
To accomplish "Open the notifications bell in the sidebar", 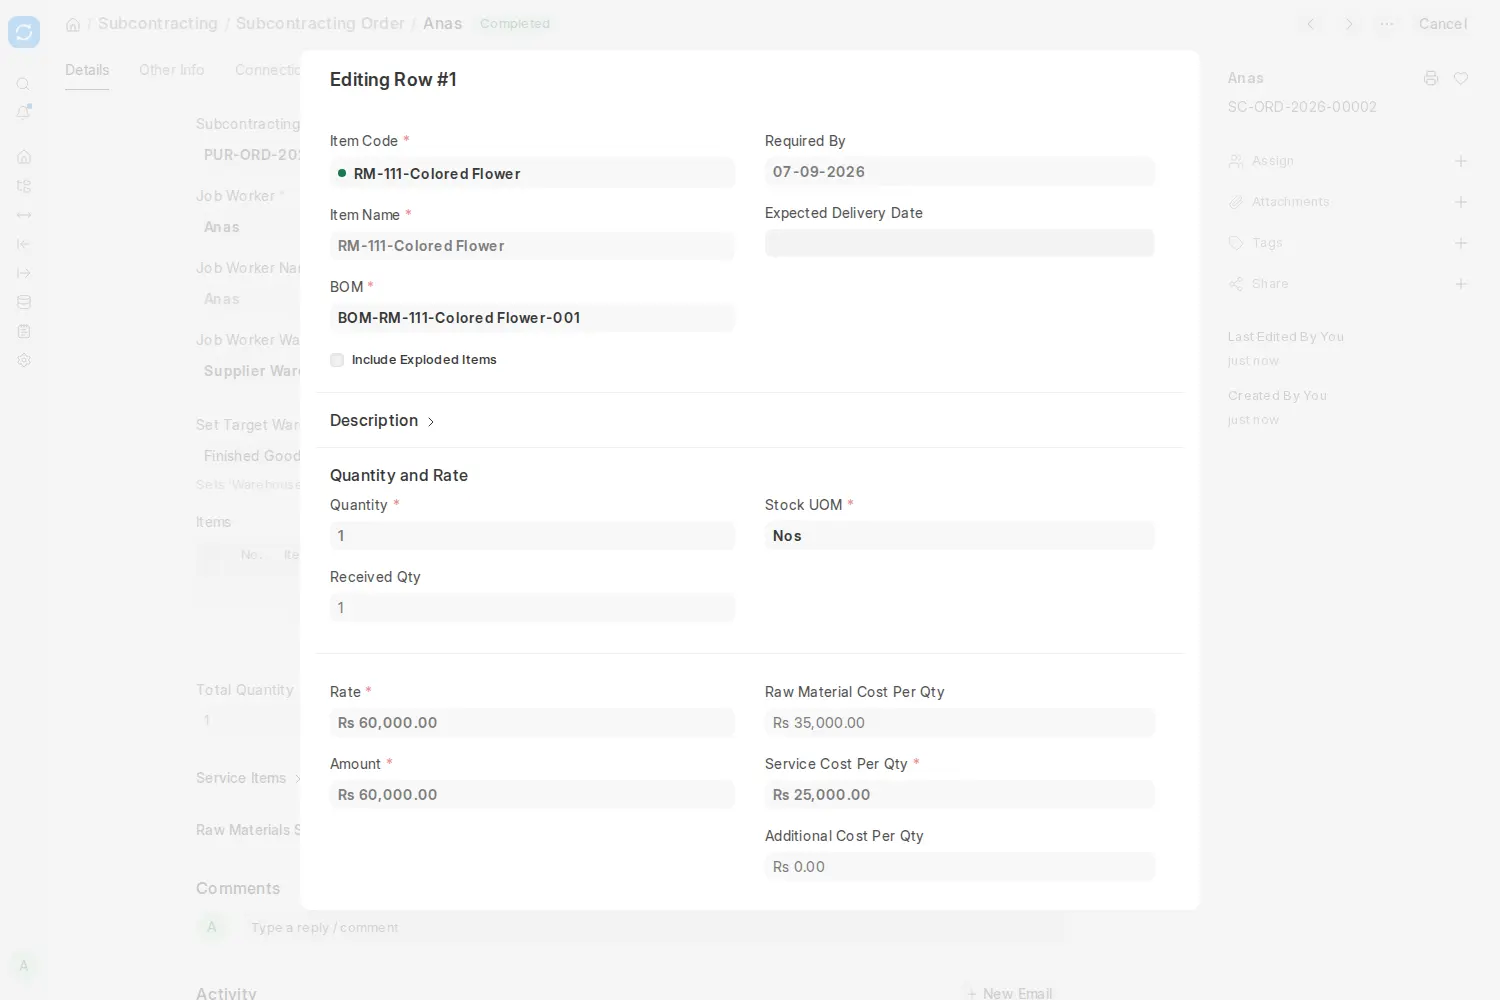I will coord(24,112).
